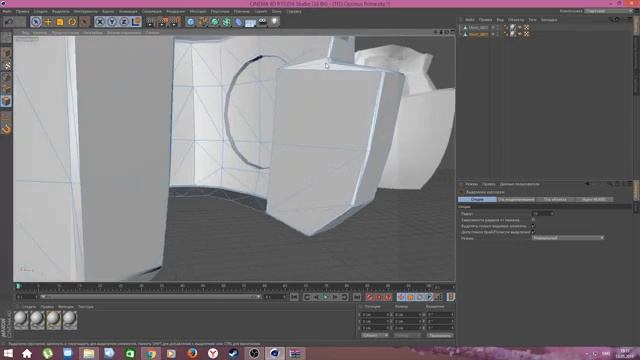
Task: Open Создать menu in Material Manager
Action: tap(29, 307)
